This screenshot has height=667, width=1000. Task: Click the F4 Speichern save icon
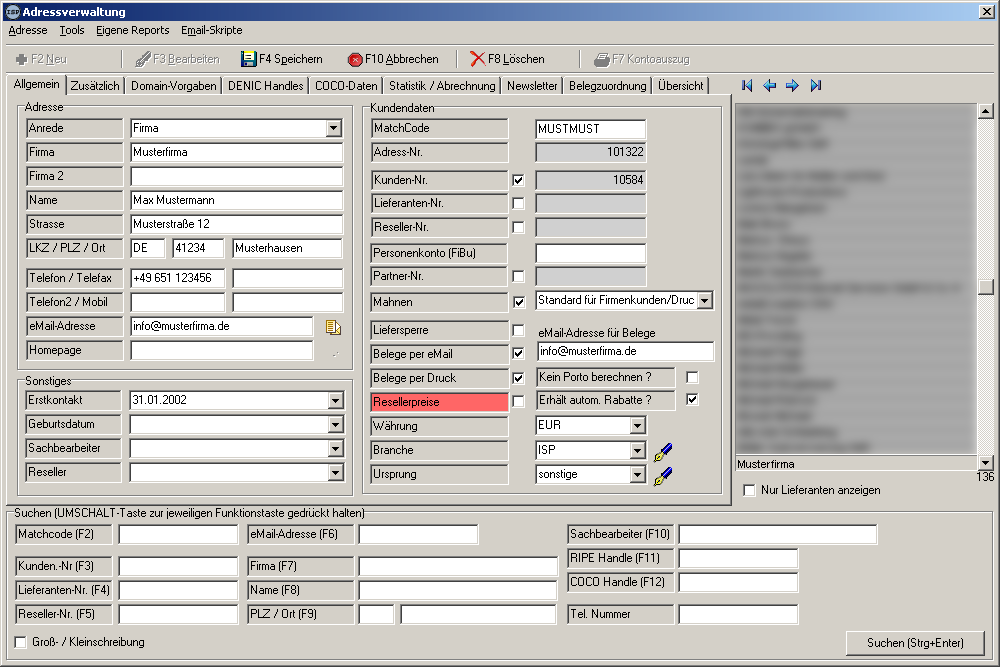(249, 59)
